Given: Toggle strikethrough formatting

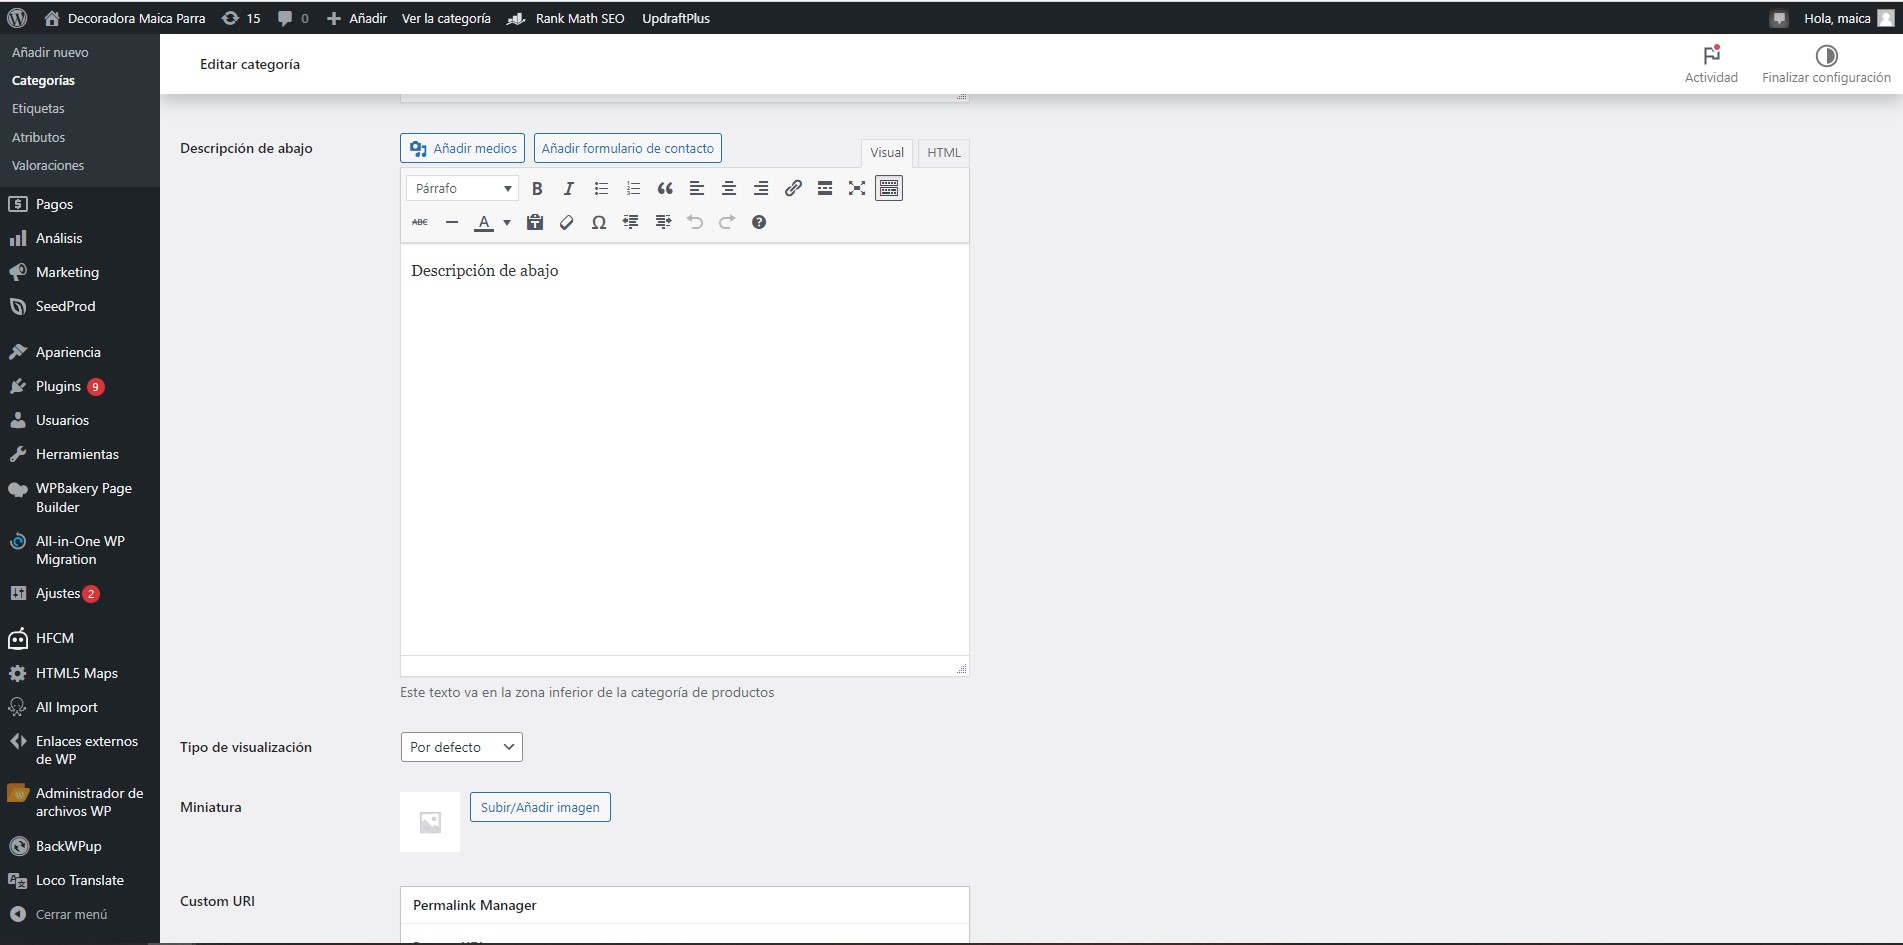Looking at the screenshot, I should (x=420, y=222).
